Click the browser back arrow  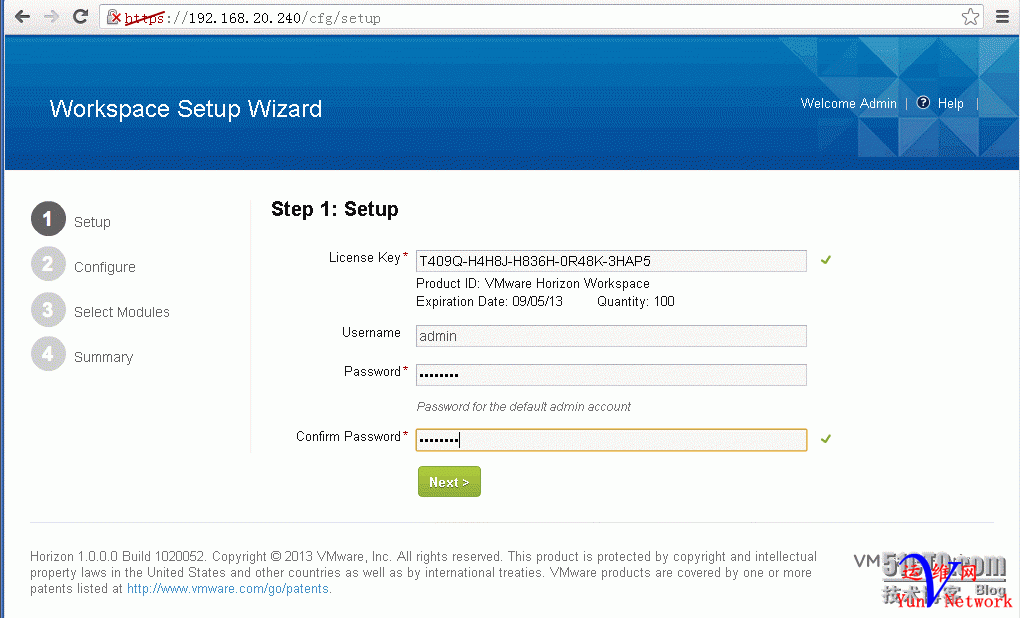[22, 17]
